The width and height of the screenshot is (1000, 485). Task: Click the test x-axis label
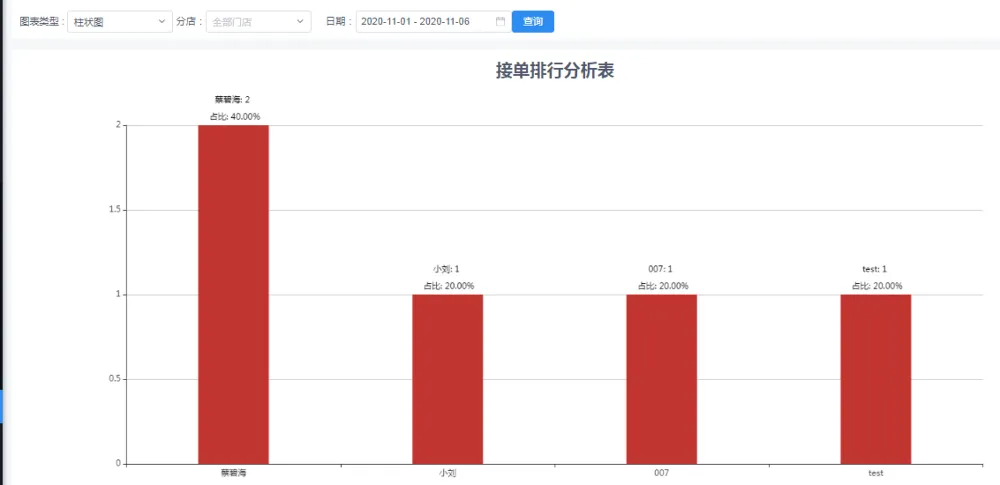pyautogui.click(x=875, y=473)
